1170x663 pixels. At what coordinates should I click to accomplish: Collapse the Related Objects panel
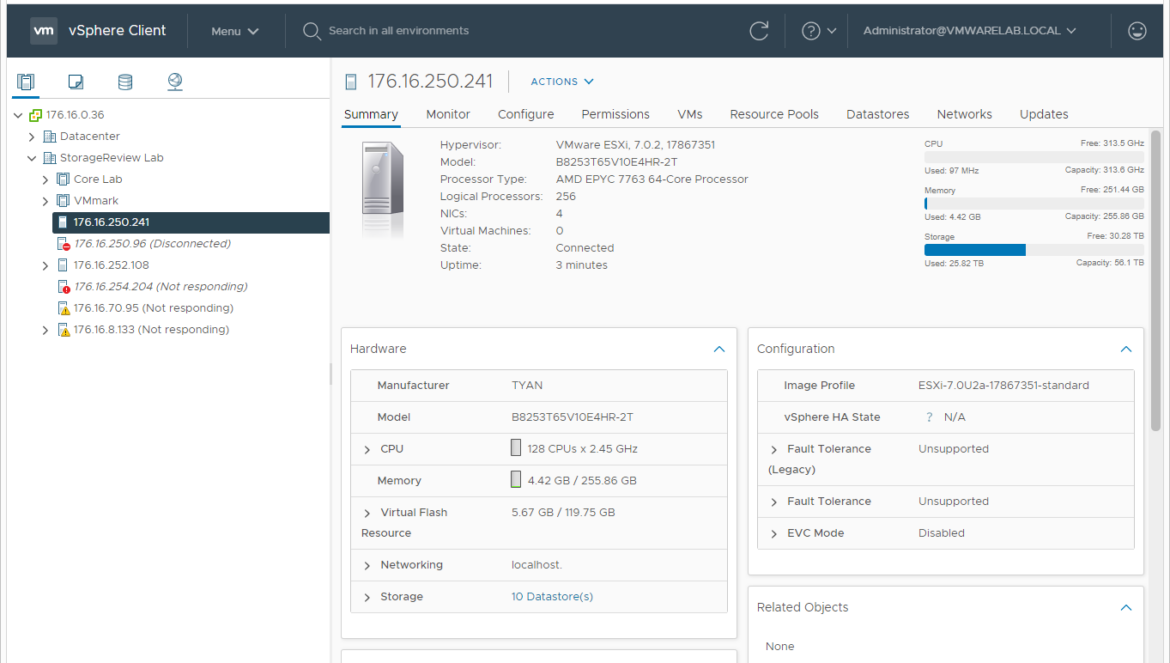(x=1126, y=608)
